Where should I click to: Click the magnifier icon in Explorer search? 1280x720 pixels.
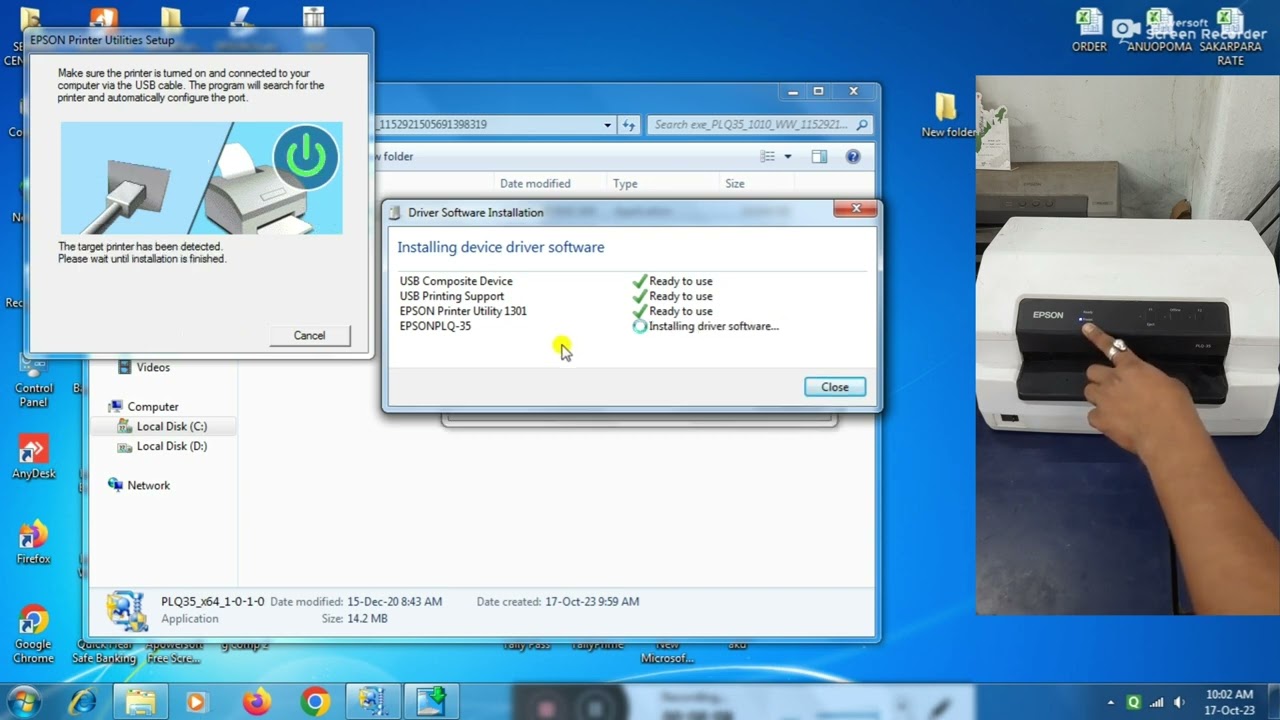click(x=863, y=125)
